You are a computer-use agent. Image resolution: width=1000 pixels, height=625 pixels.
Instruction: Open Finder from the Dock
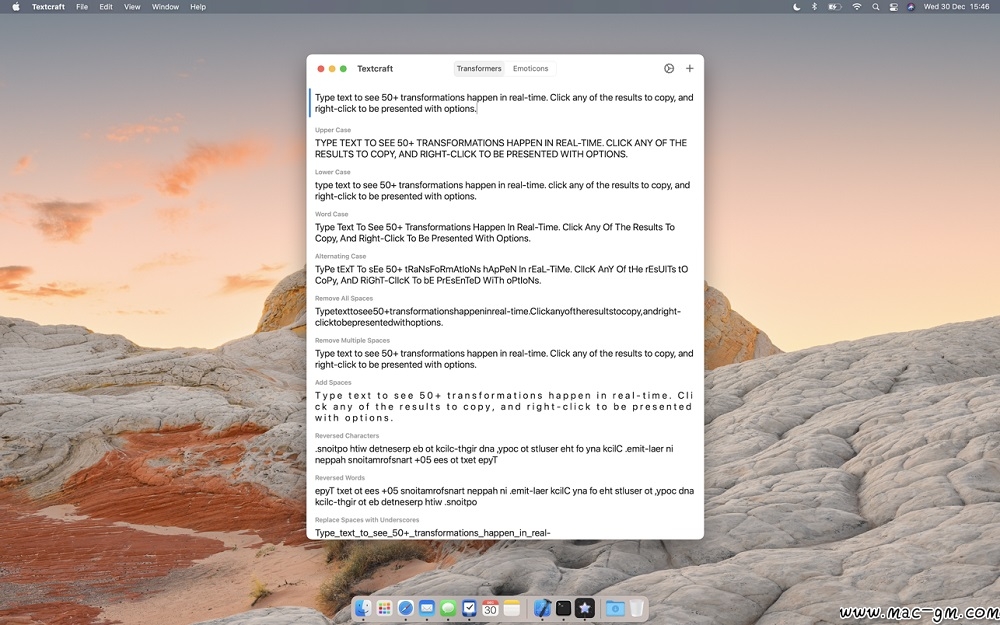[364, 608]
